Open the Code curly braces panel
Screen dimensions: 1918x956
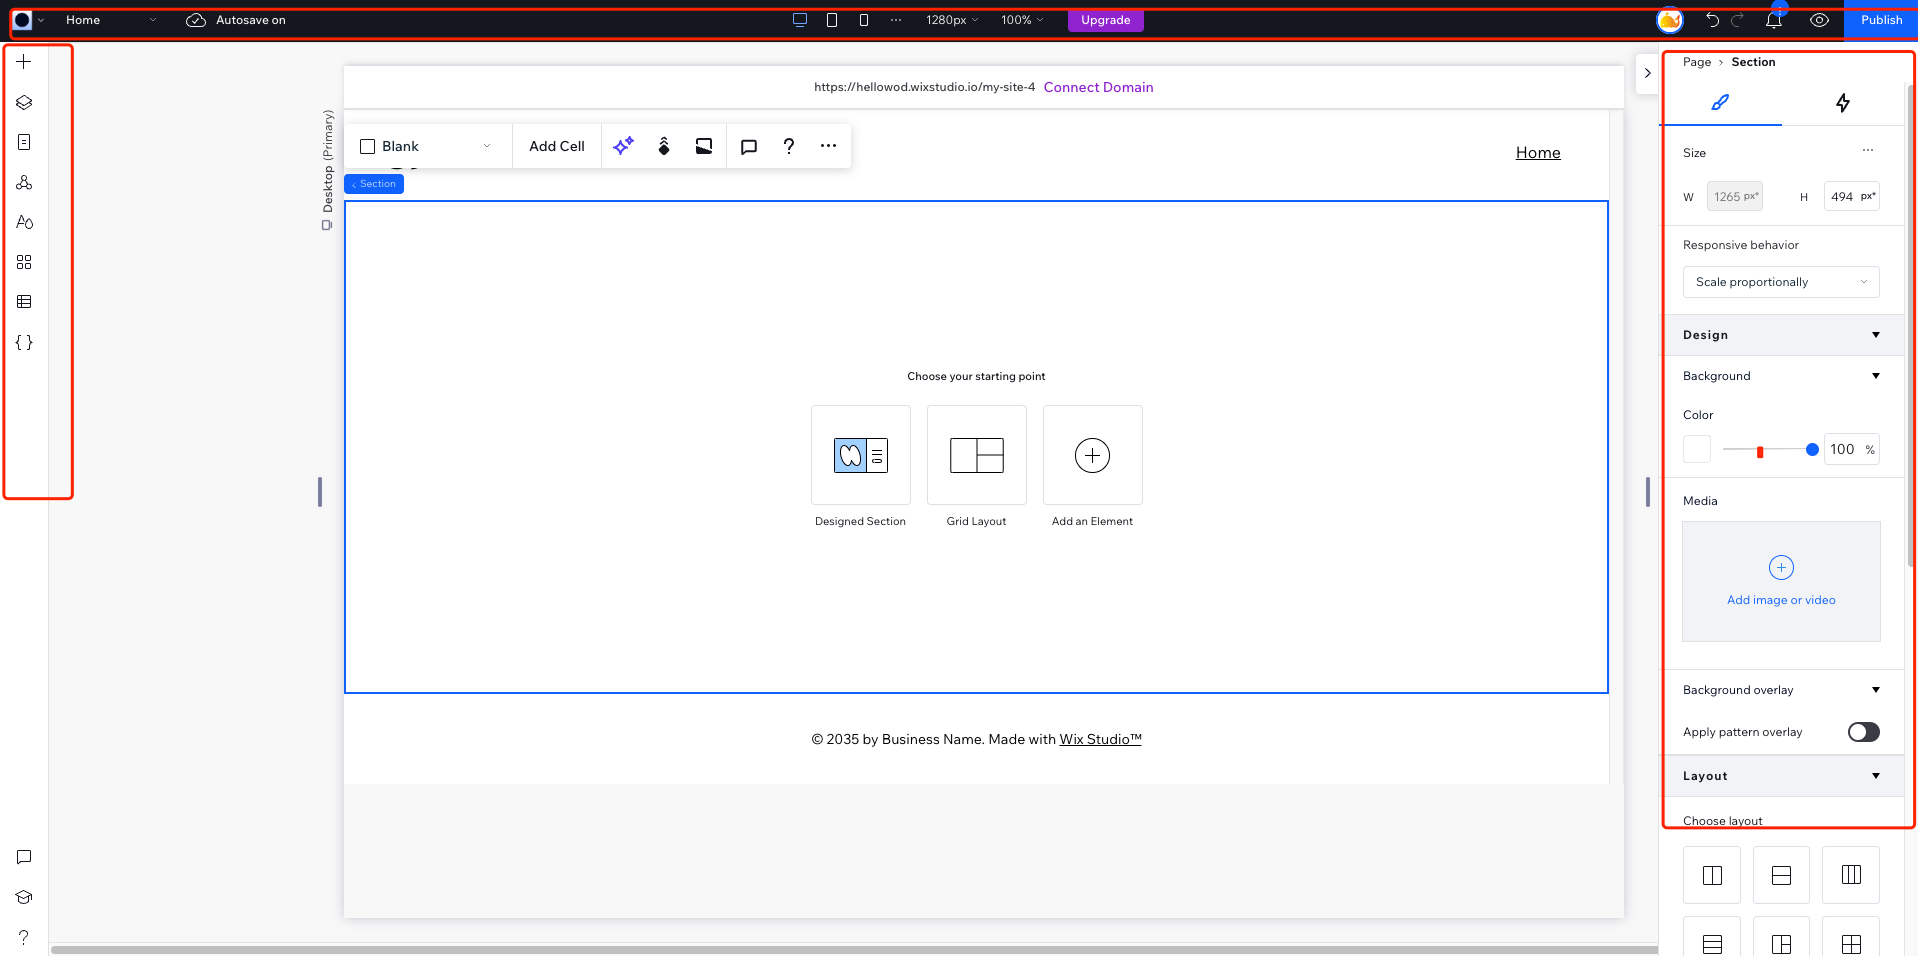[24, 342]
